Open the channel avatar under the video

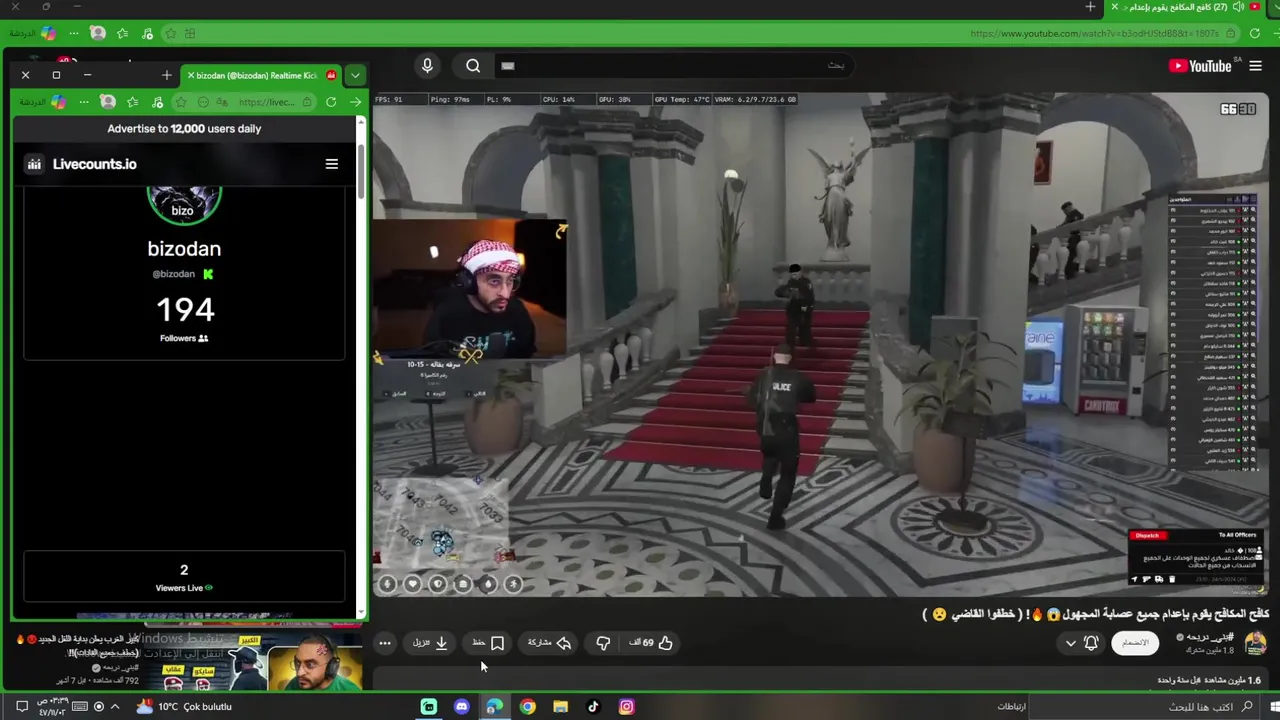(x=1255, y=643)
